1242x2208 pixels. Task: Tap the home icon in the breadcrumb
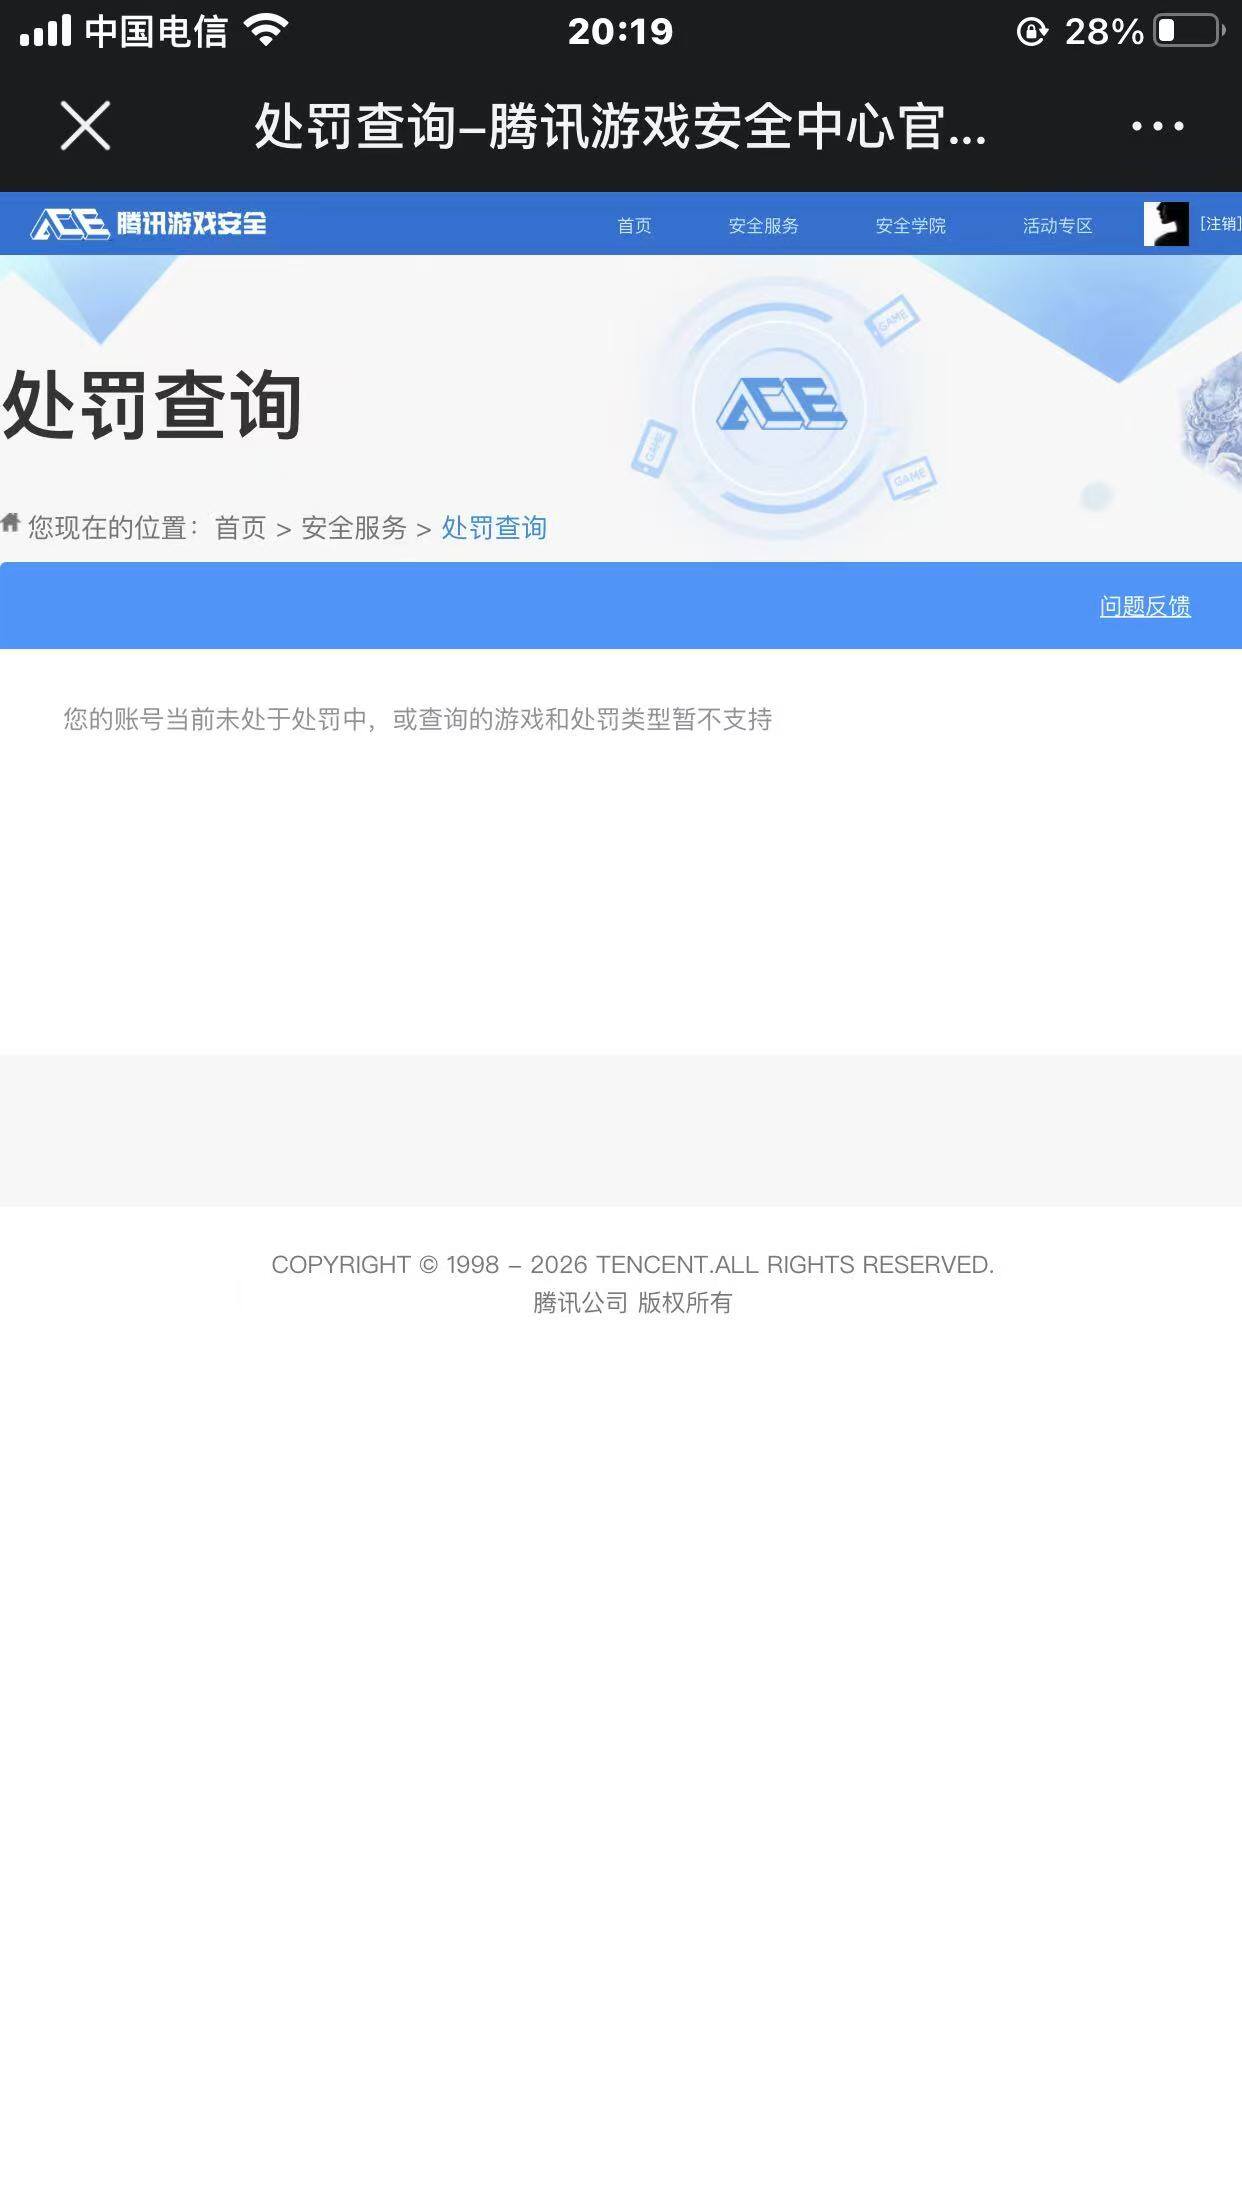pyautogui.click(x=11, y=521)
